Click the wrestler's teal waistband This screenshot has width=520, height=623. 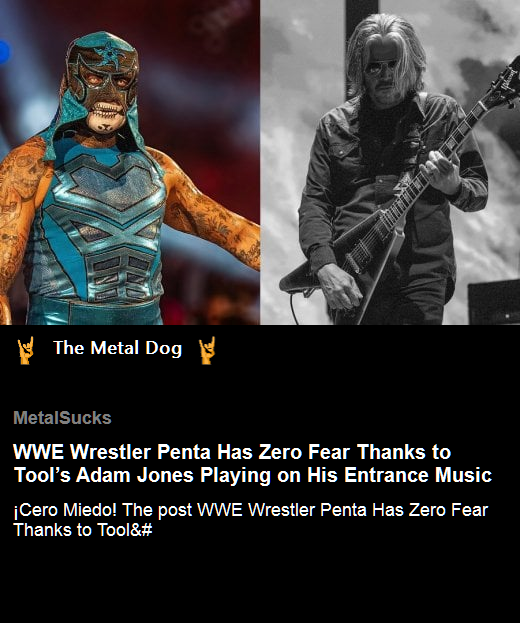95,312
